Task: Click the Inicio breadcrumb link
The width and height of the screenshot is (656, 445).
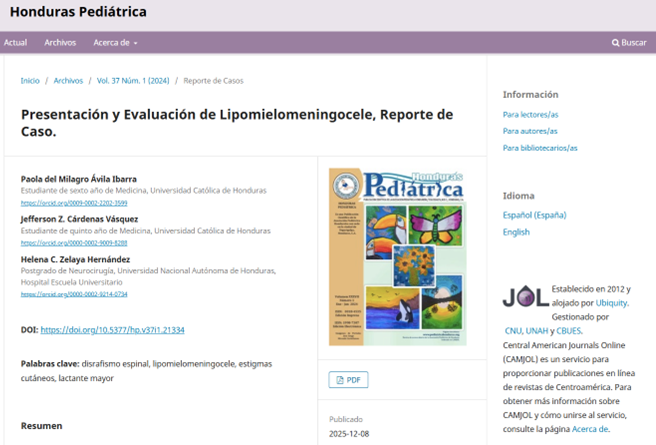Action: click(x=30, y=81)
